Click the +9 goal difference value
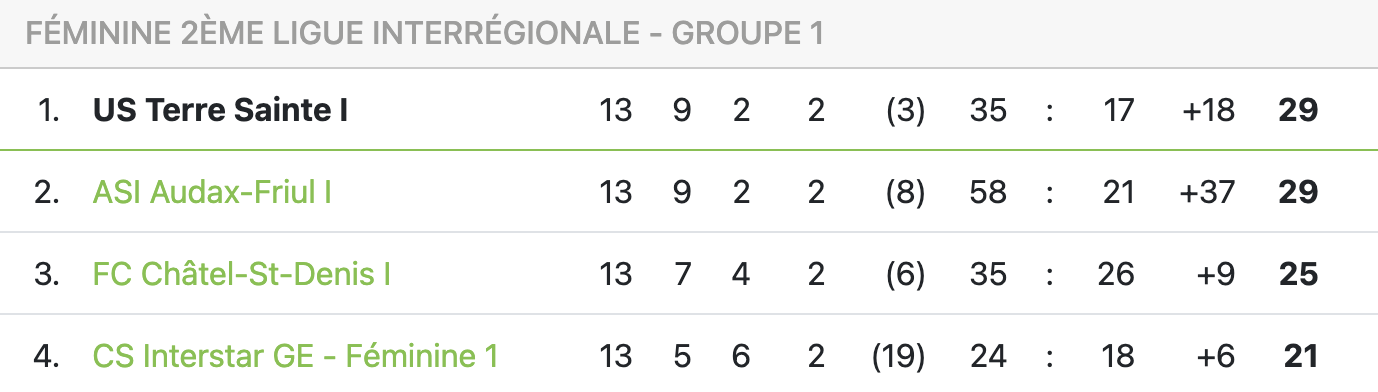Screen dimensions: 1378x392 1216,274
